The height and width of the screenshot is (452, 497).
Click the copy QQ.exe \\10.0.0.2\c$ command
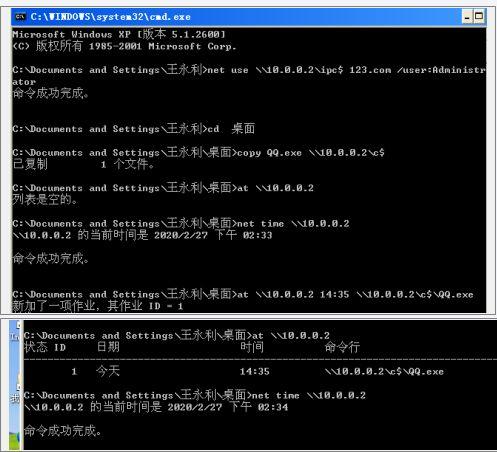tap(311, 153)
